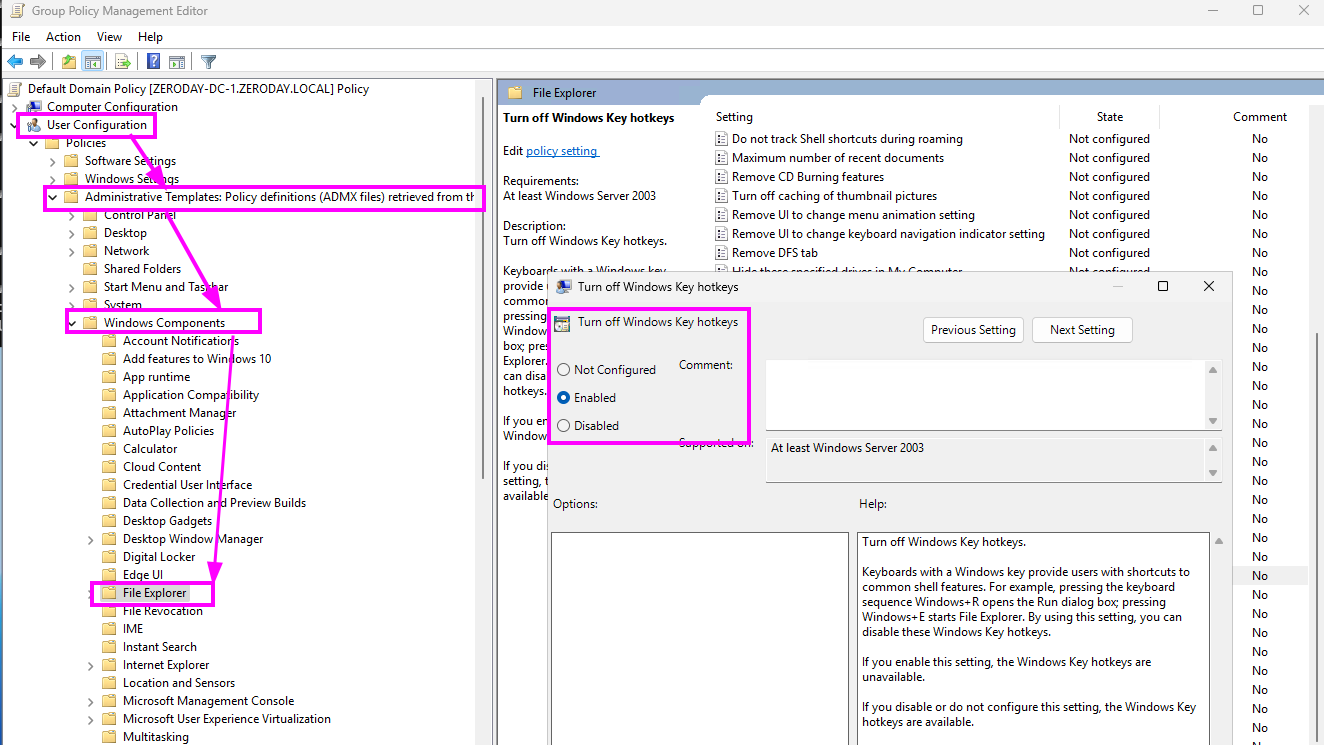Expand the Computer Configuration node
The image size is (1324, 745).
point(14,107)
